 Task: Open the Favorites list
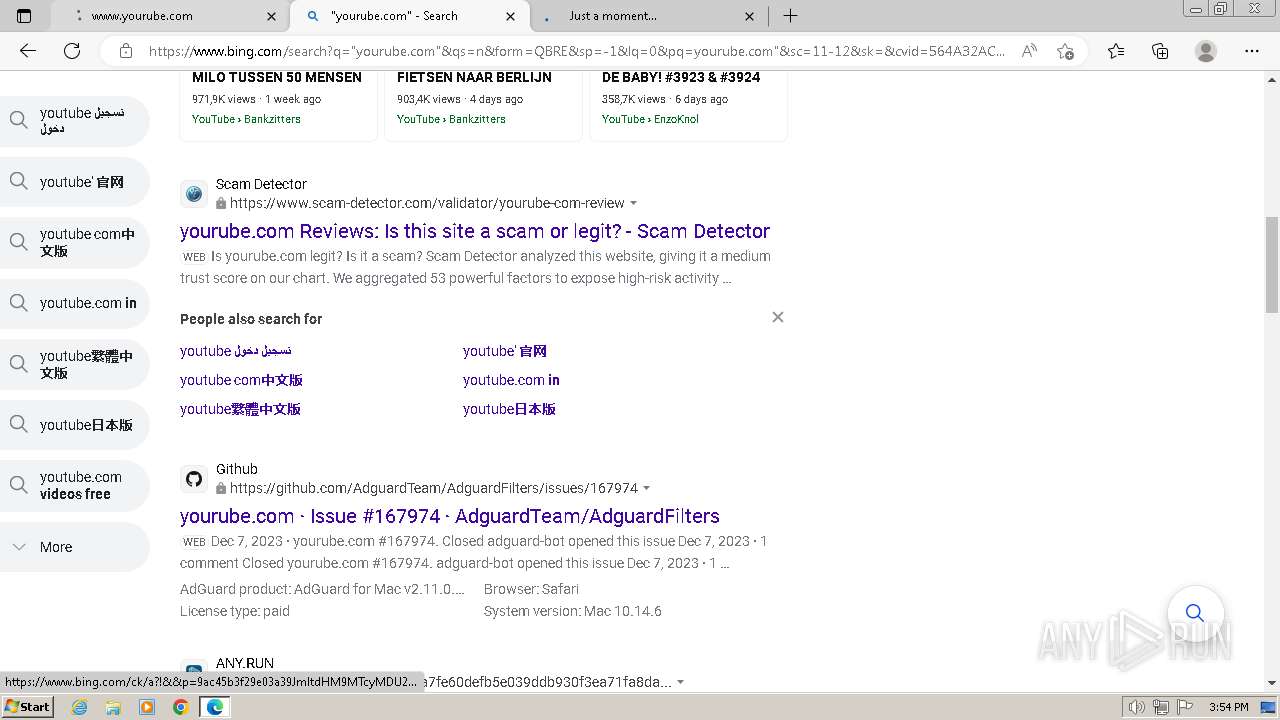tap(1116, 51)
